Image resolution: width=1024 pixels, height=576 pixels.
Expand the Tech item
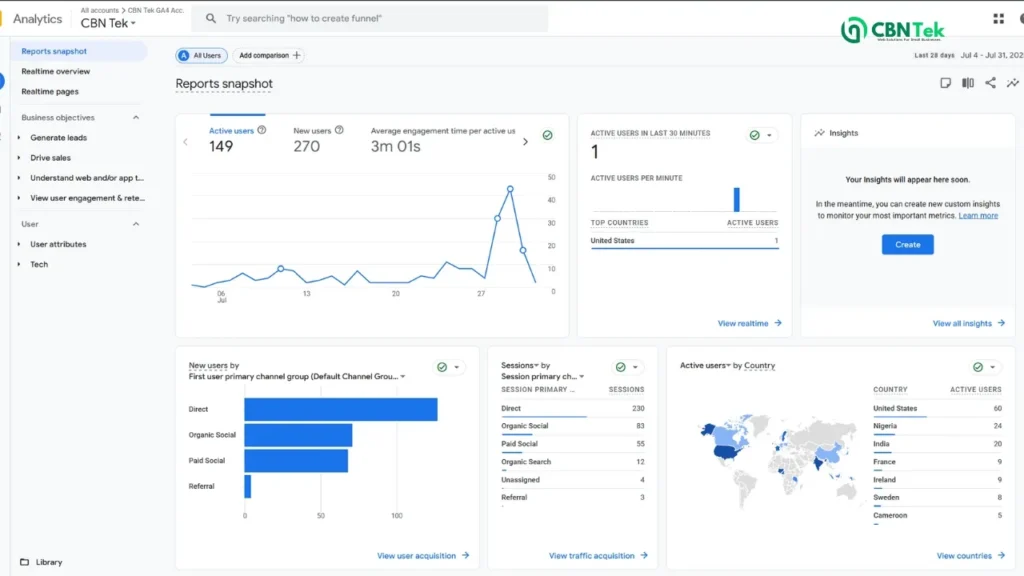click(x=19, y=264)
